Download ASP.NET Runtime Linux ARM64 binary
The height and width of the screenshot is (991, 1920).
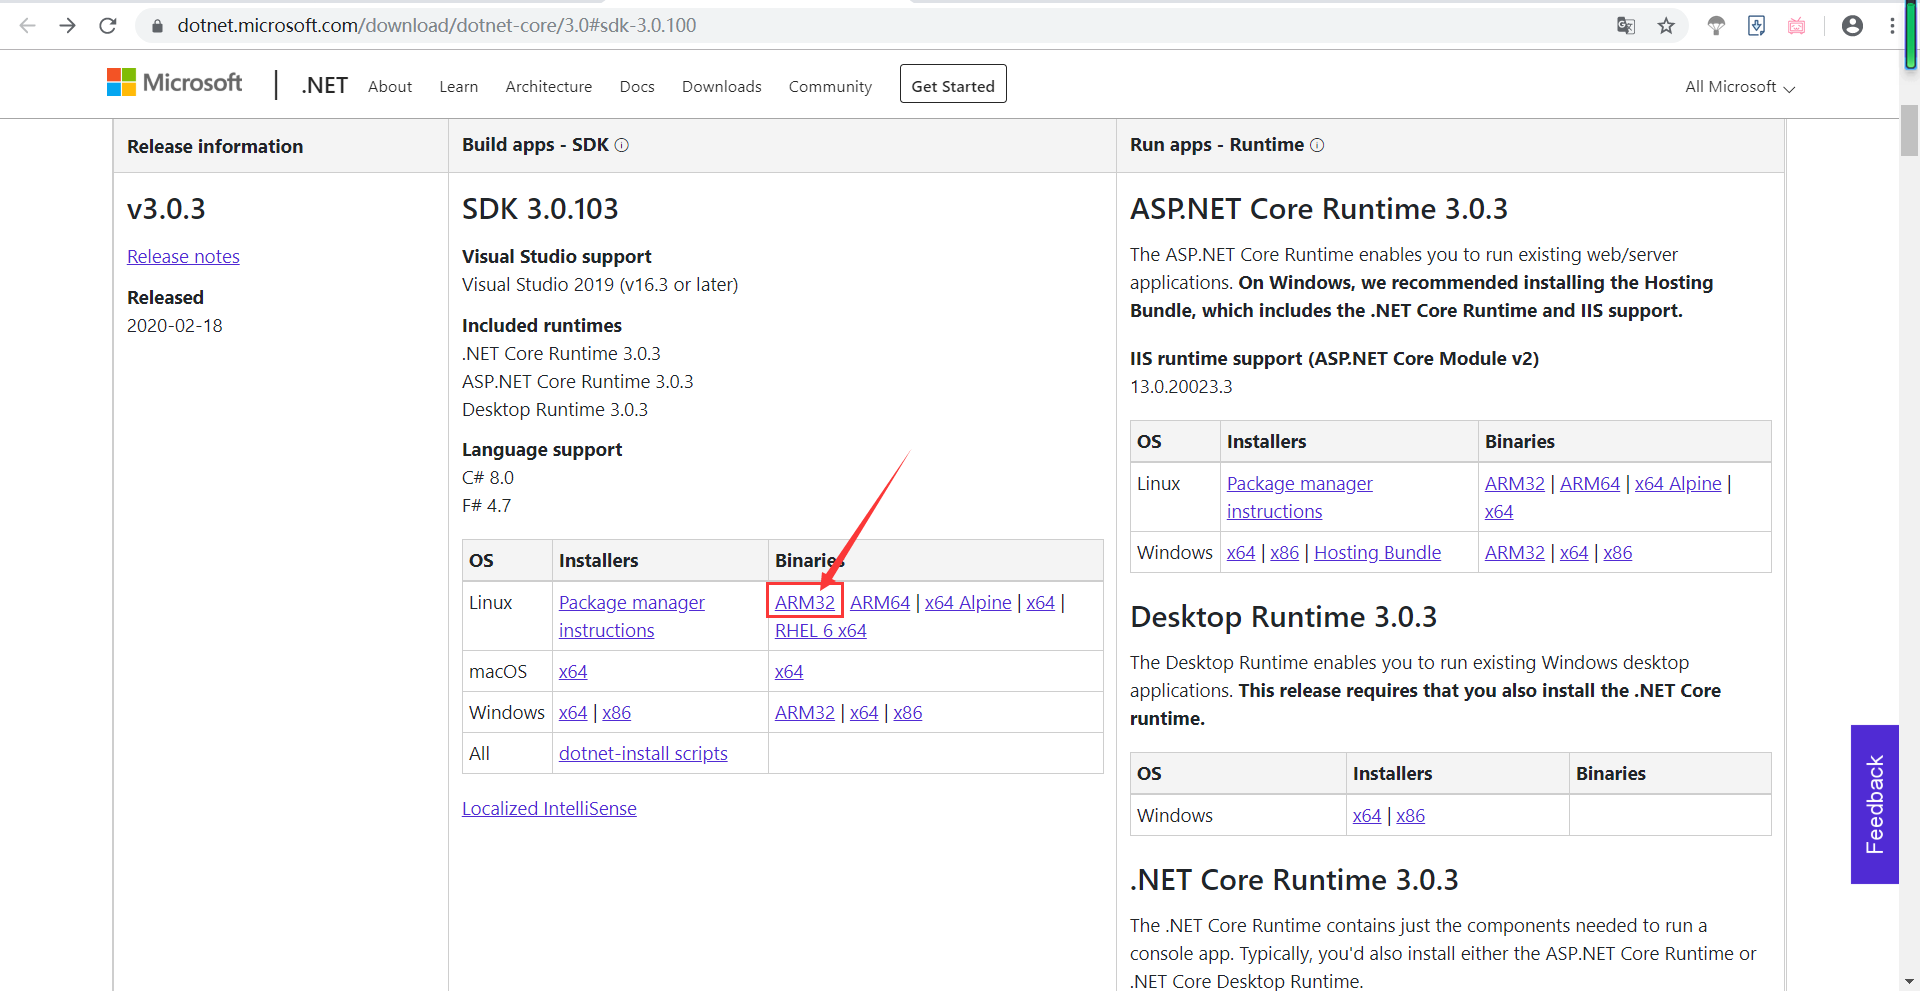point(1590,484)
